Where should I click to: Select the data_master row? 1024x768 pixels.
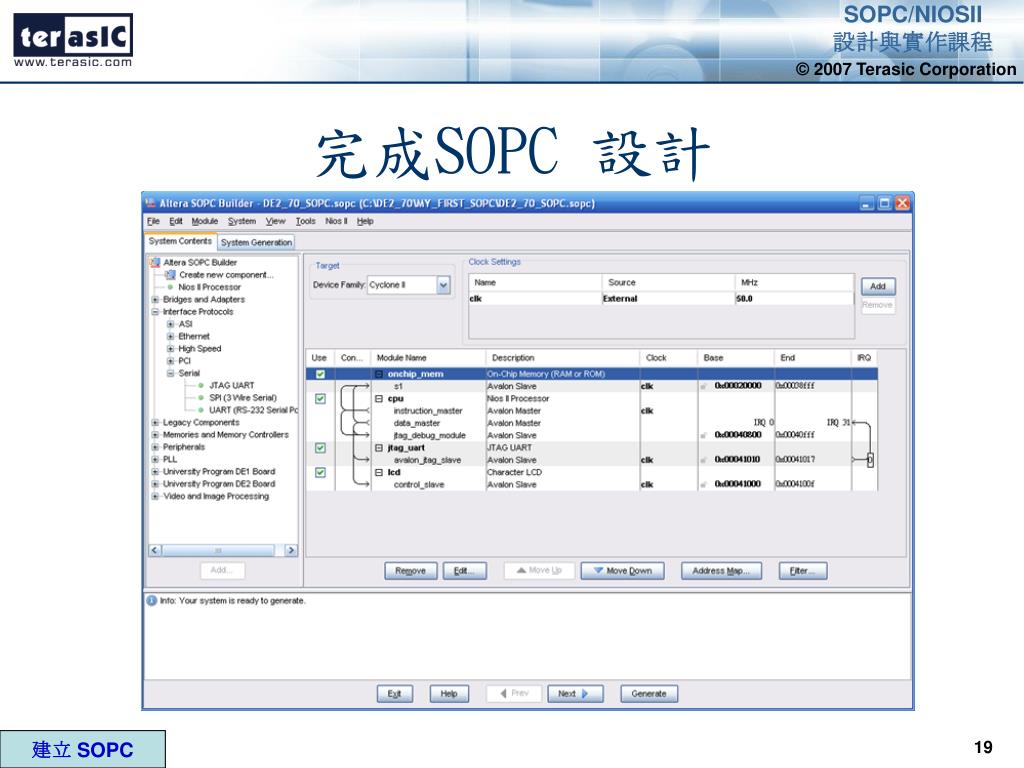click(x=417, y=423)
